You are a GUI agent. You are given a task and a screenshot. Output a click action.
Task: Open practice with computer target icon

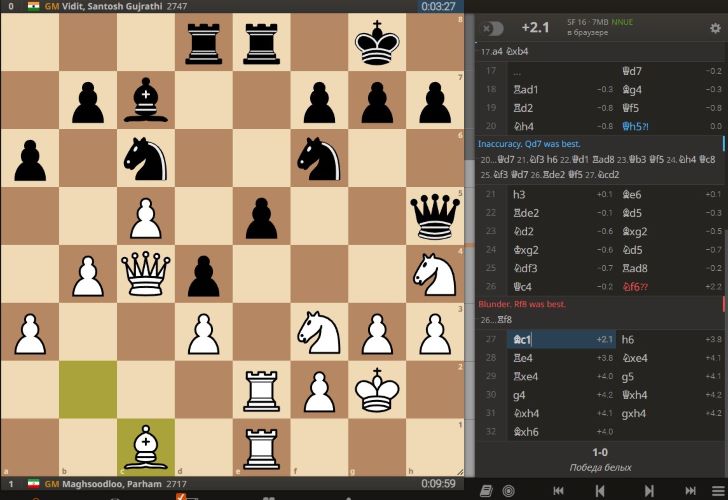point(509,490)
